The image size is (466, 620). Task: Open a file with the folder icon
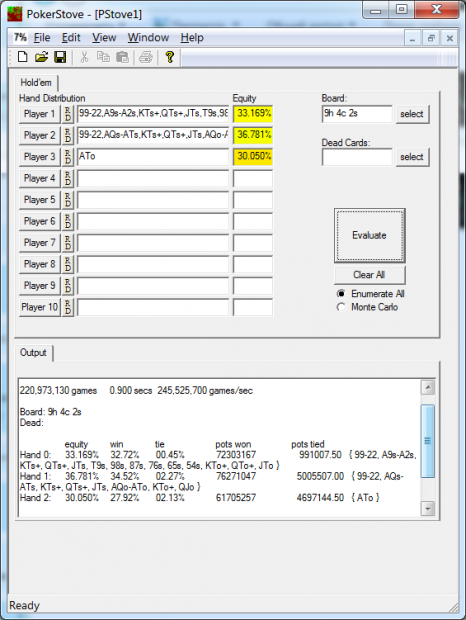pos(41,57)
